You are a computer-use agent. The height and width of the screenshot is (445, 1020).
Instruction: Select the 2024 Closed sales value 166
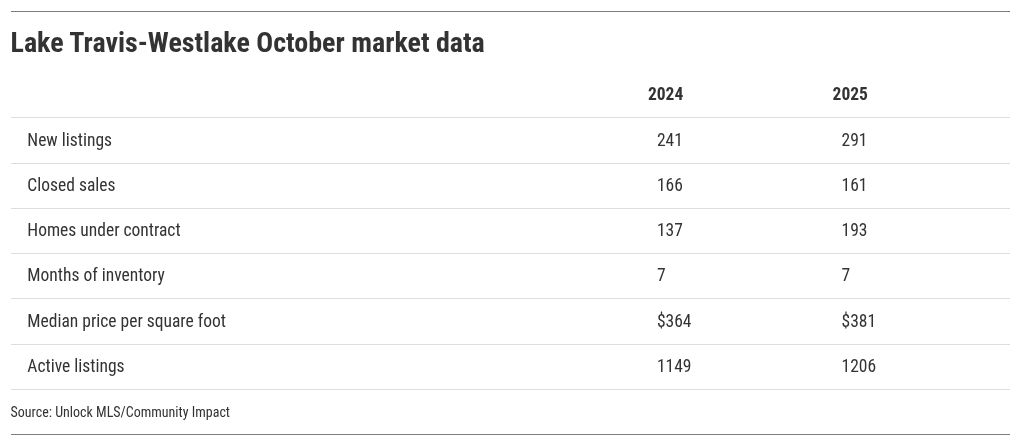pyautogui.click(x=669, y=185)
